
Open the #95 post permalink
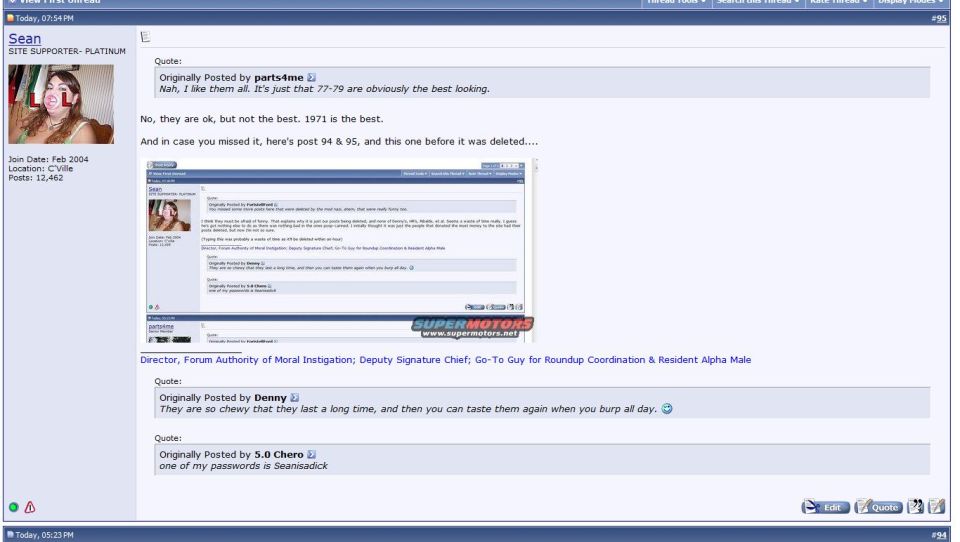tap(939, 18)
